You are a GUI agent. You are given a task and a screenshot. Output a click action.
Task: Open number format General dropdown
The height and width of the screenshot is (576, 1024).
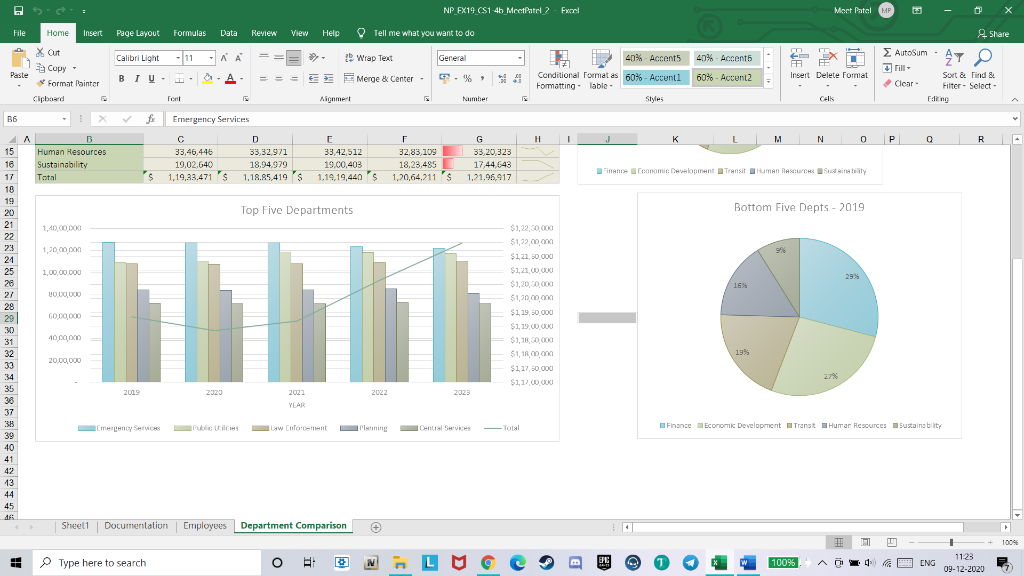point(520,58)
